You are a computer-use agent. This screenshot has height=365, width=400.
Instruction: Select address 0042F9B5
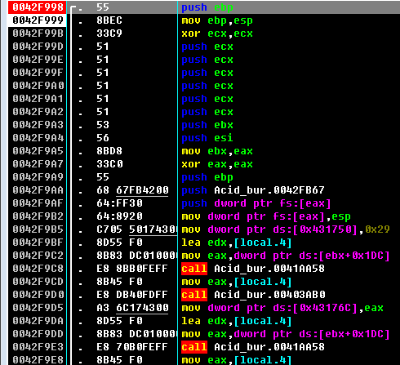pos(38,229)
